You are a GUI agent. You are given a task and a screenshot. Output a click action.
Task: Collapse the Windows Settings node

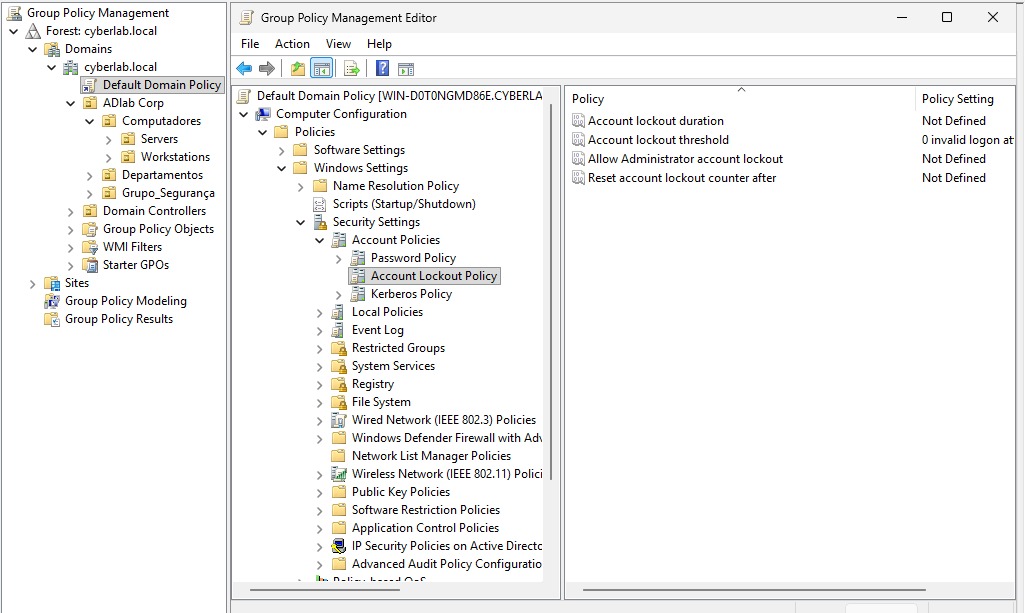coord(282,169)
